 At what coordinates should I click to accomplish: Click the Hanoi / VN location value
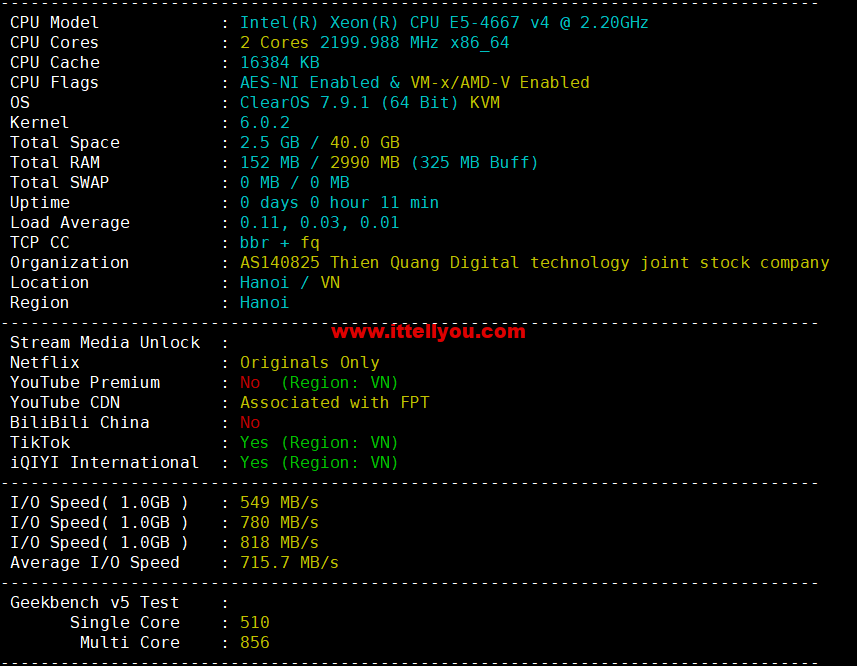pos(289,282)
